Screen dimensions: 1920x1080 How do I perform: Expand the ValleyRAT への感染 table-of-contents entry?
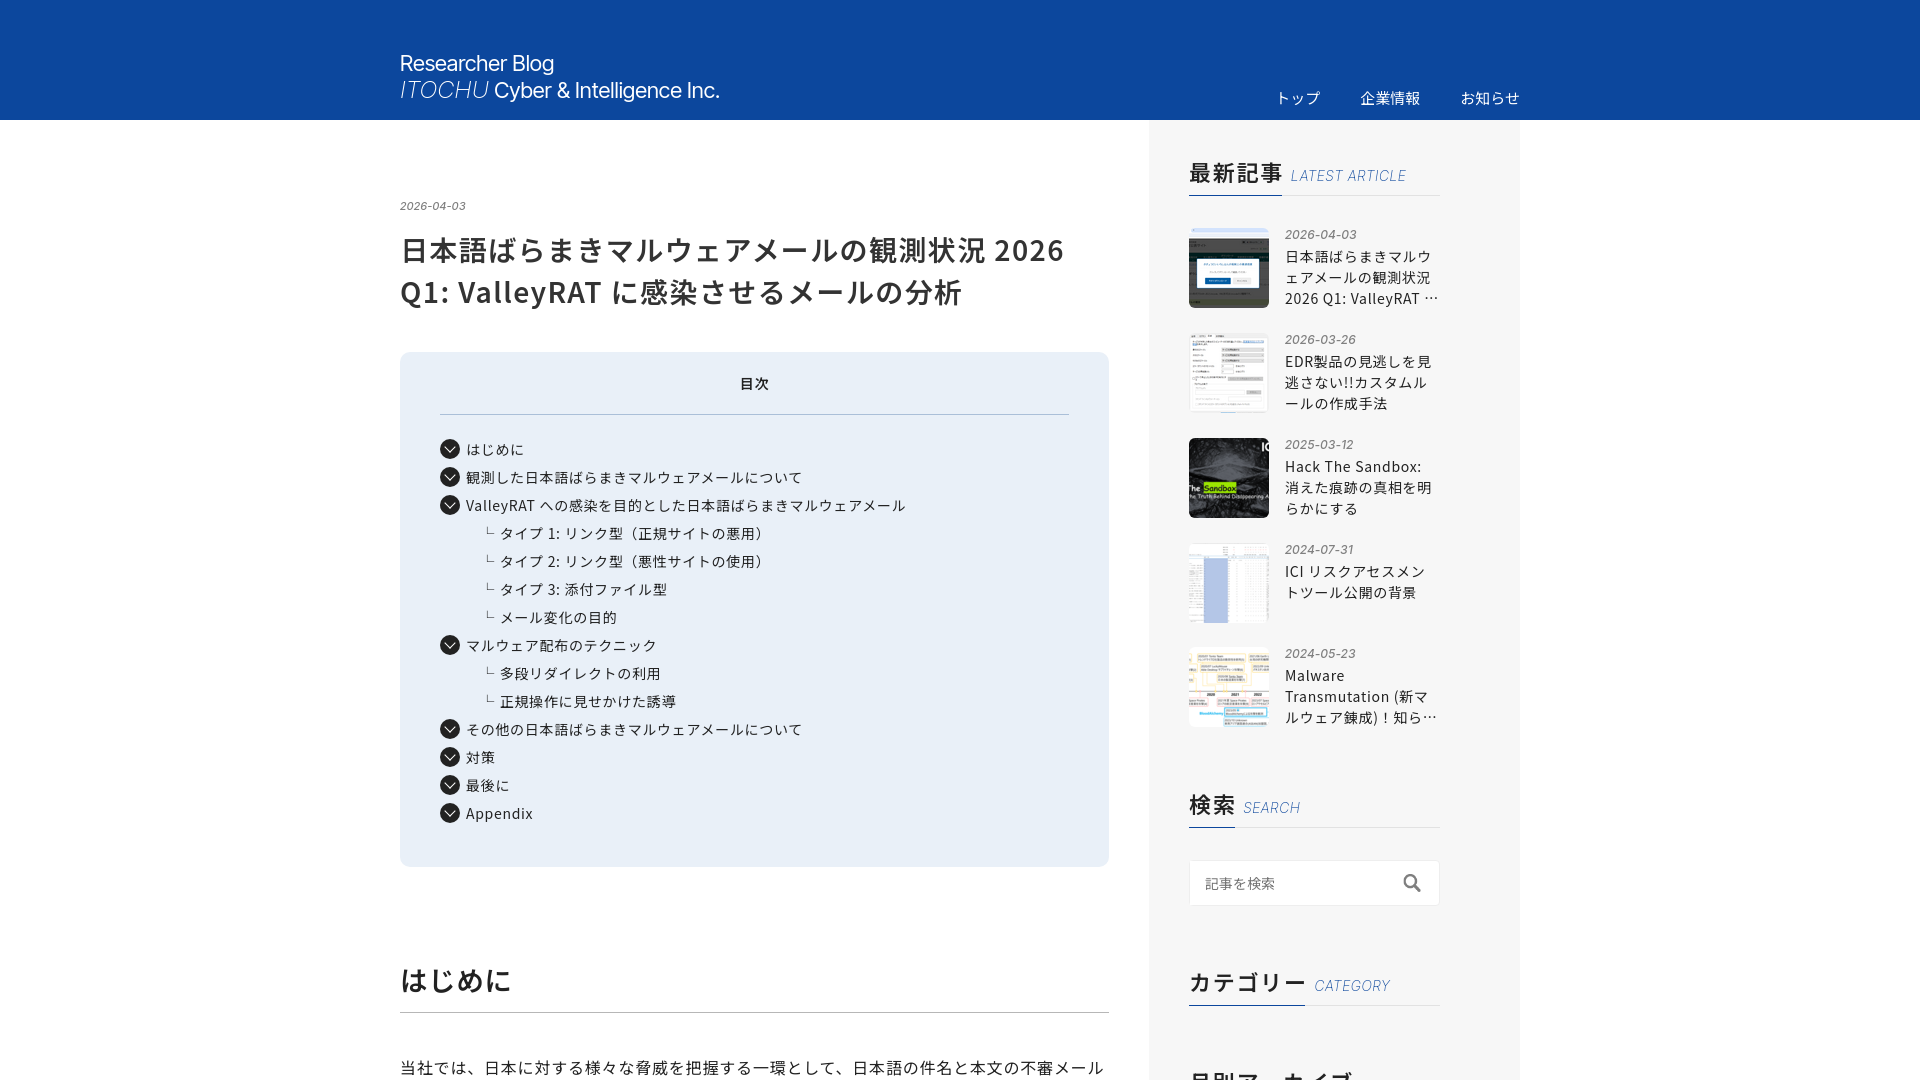point(449,505)
